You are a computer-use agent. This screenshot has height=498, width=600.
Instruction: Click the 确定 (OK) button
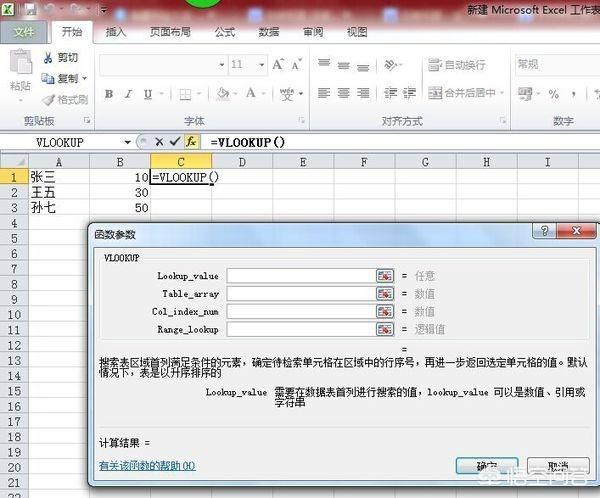click(x=486, y=466)
